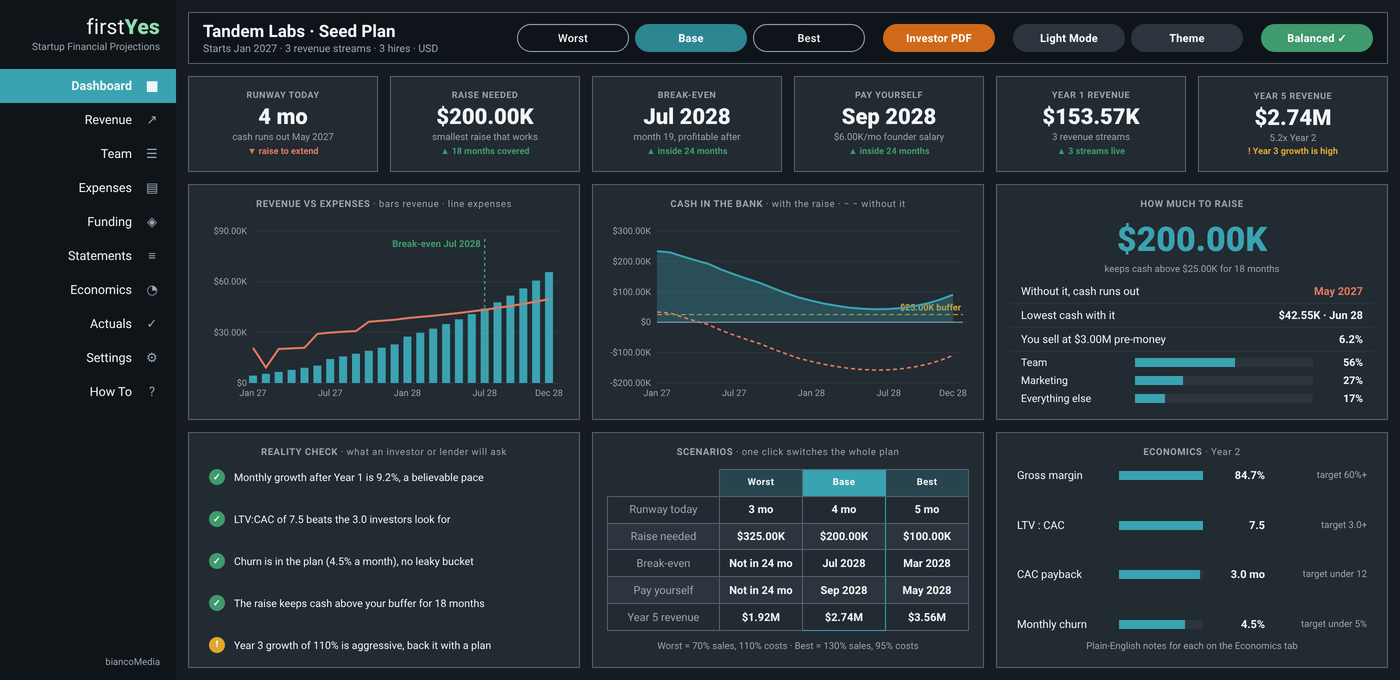Click the $42.55K · Jun 28 value

tap(1321, 316)
